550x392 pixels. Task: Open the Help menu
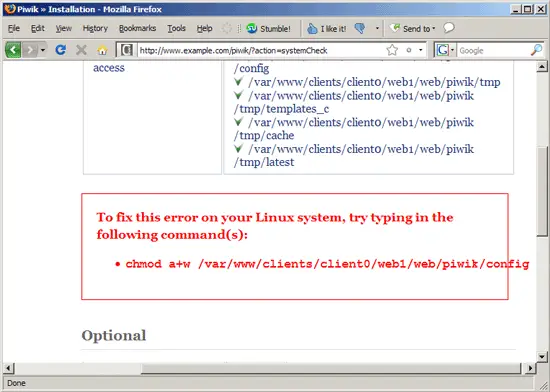click(204, 28)
